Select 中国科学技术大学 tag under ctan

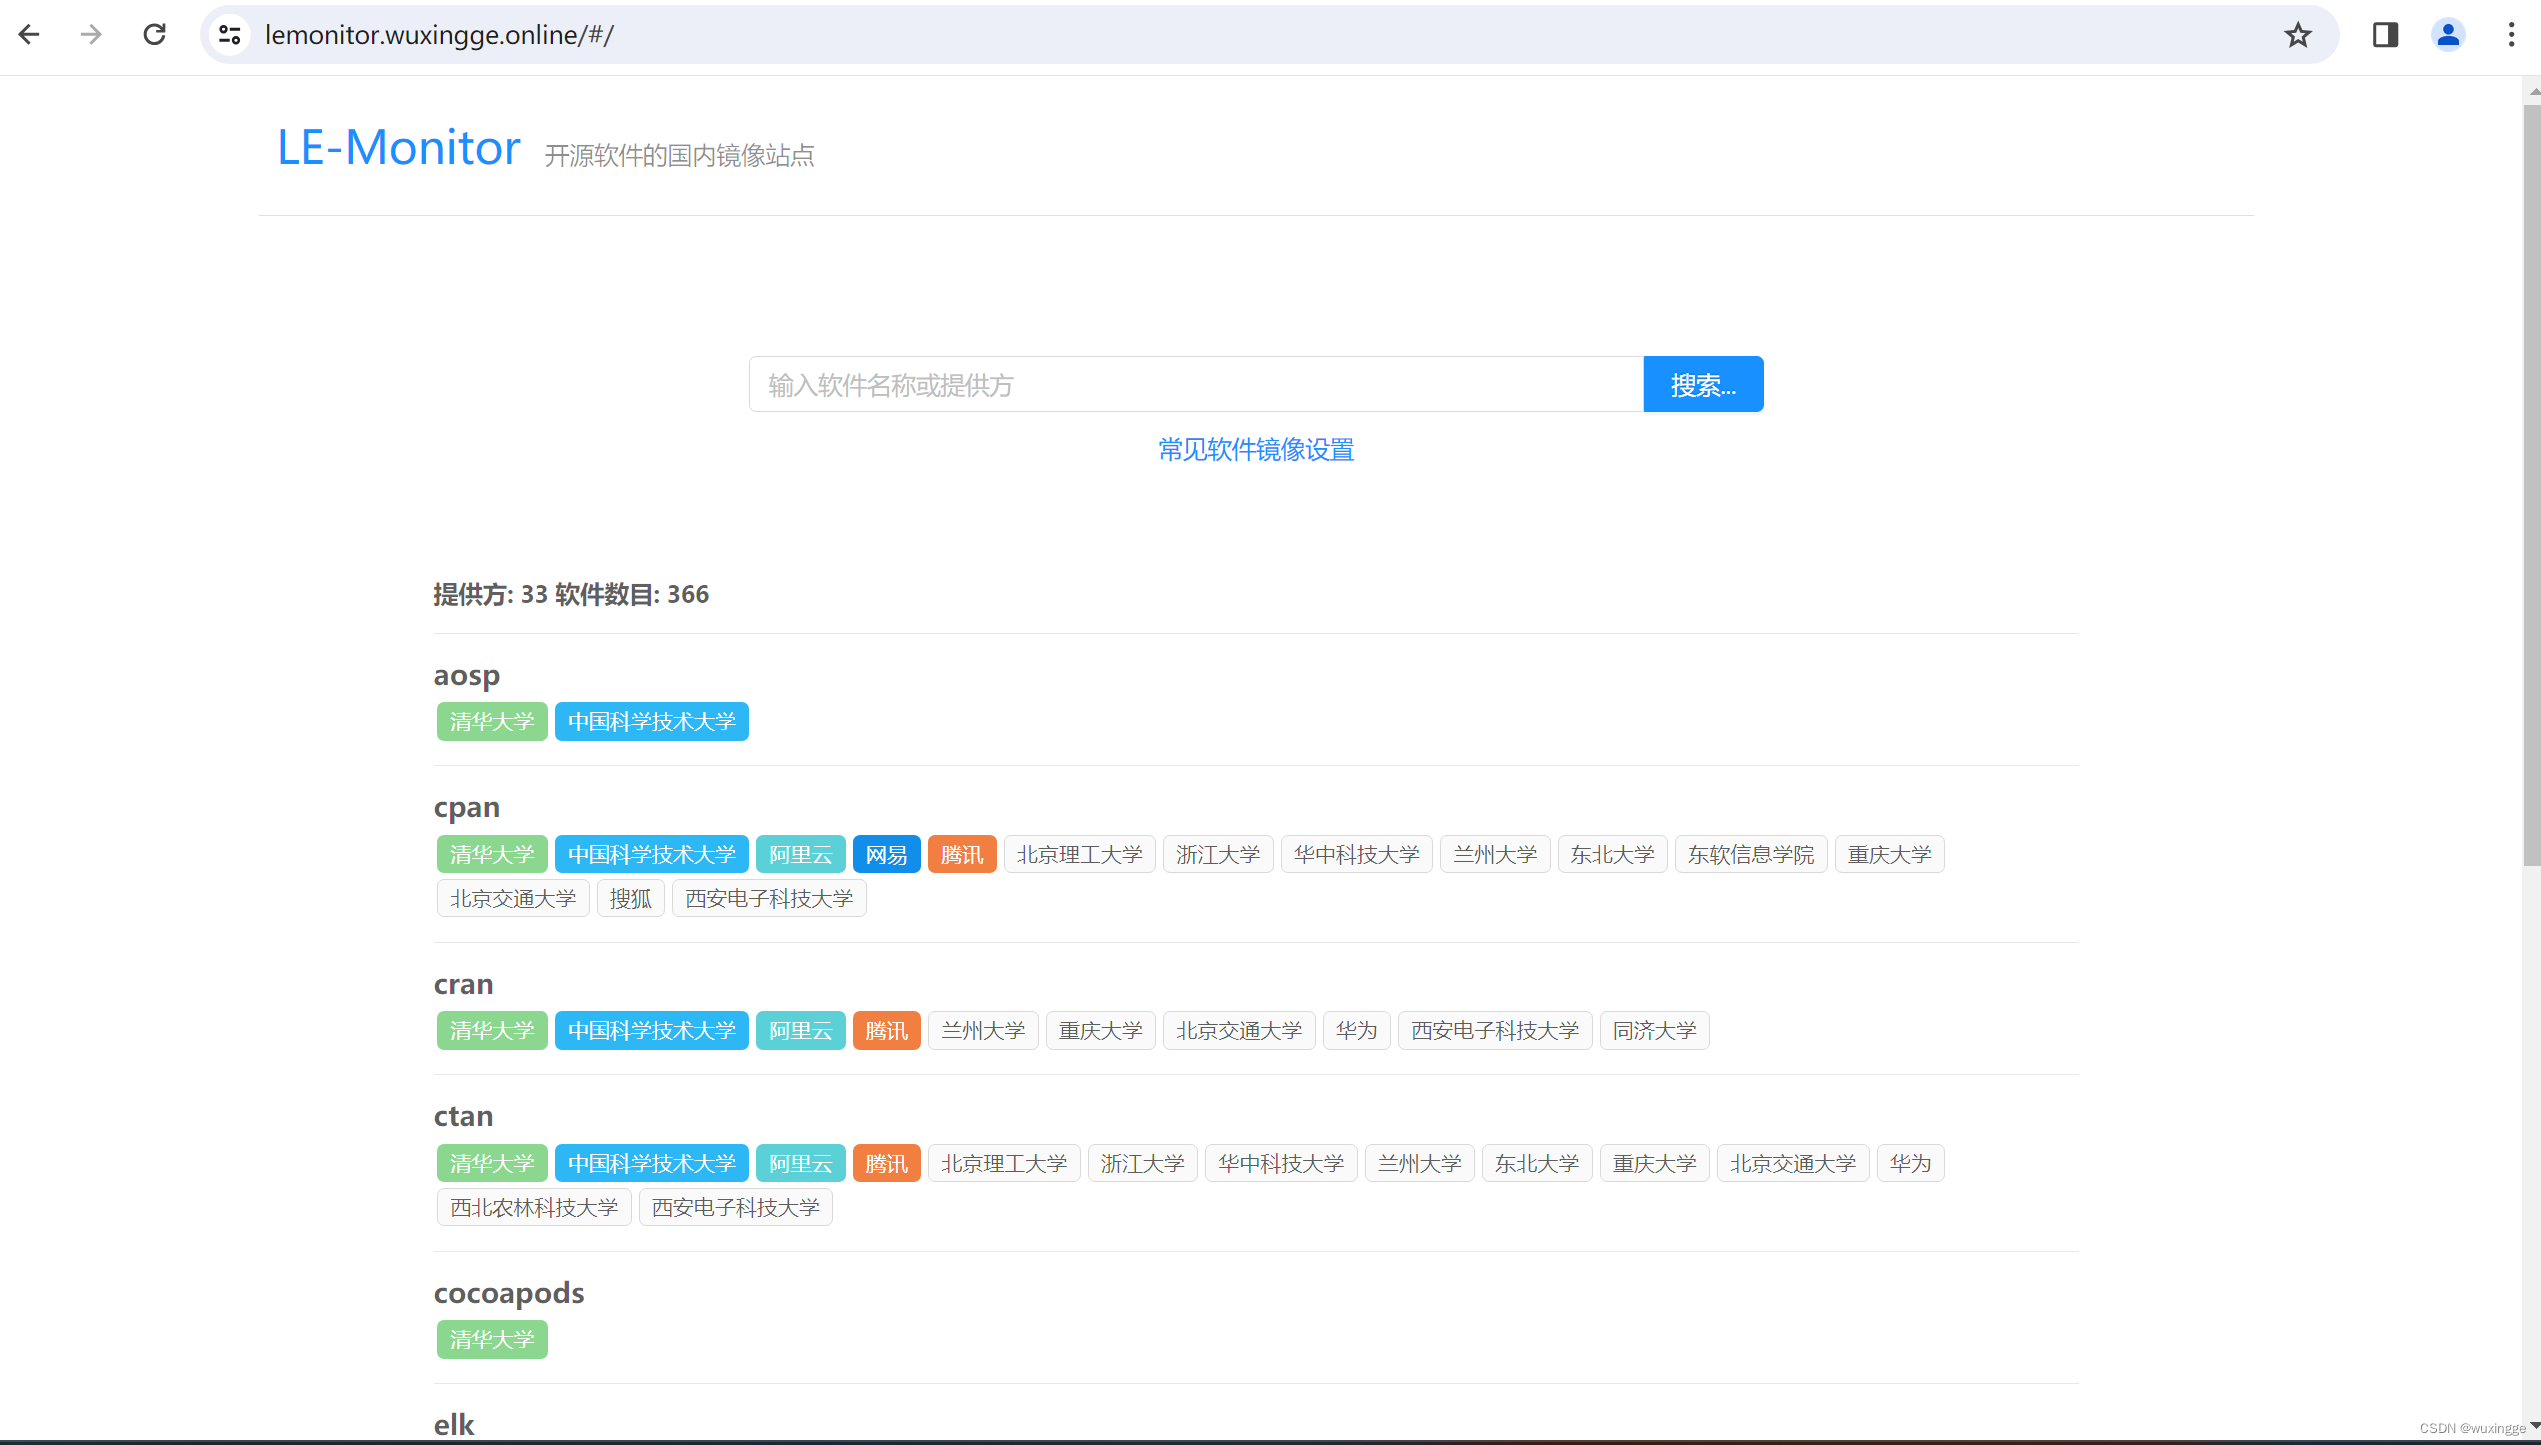pyautogui.click(x=652, y=1164)
